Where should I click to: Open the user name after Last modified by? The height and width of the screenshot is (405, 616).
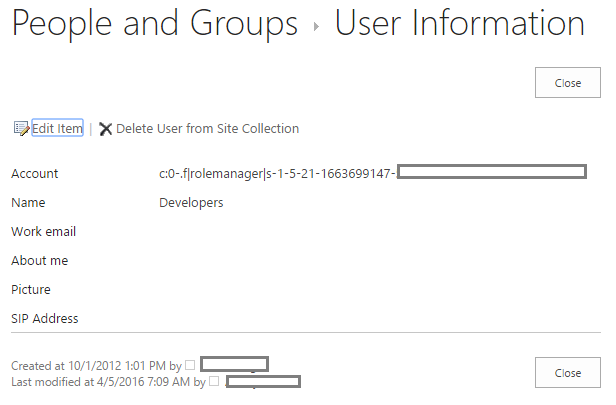coord(264,382)
